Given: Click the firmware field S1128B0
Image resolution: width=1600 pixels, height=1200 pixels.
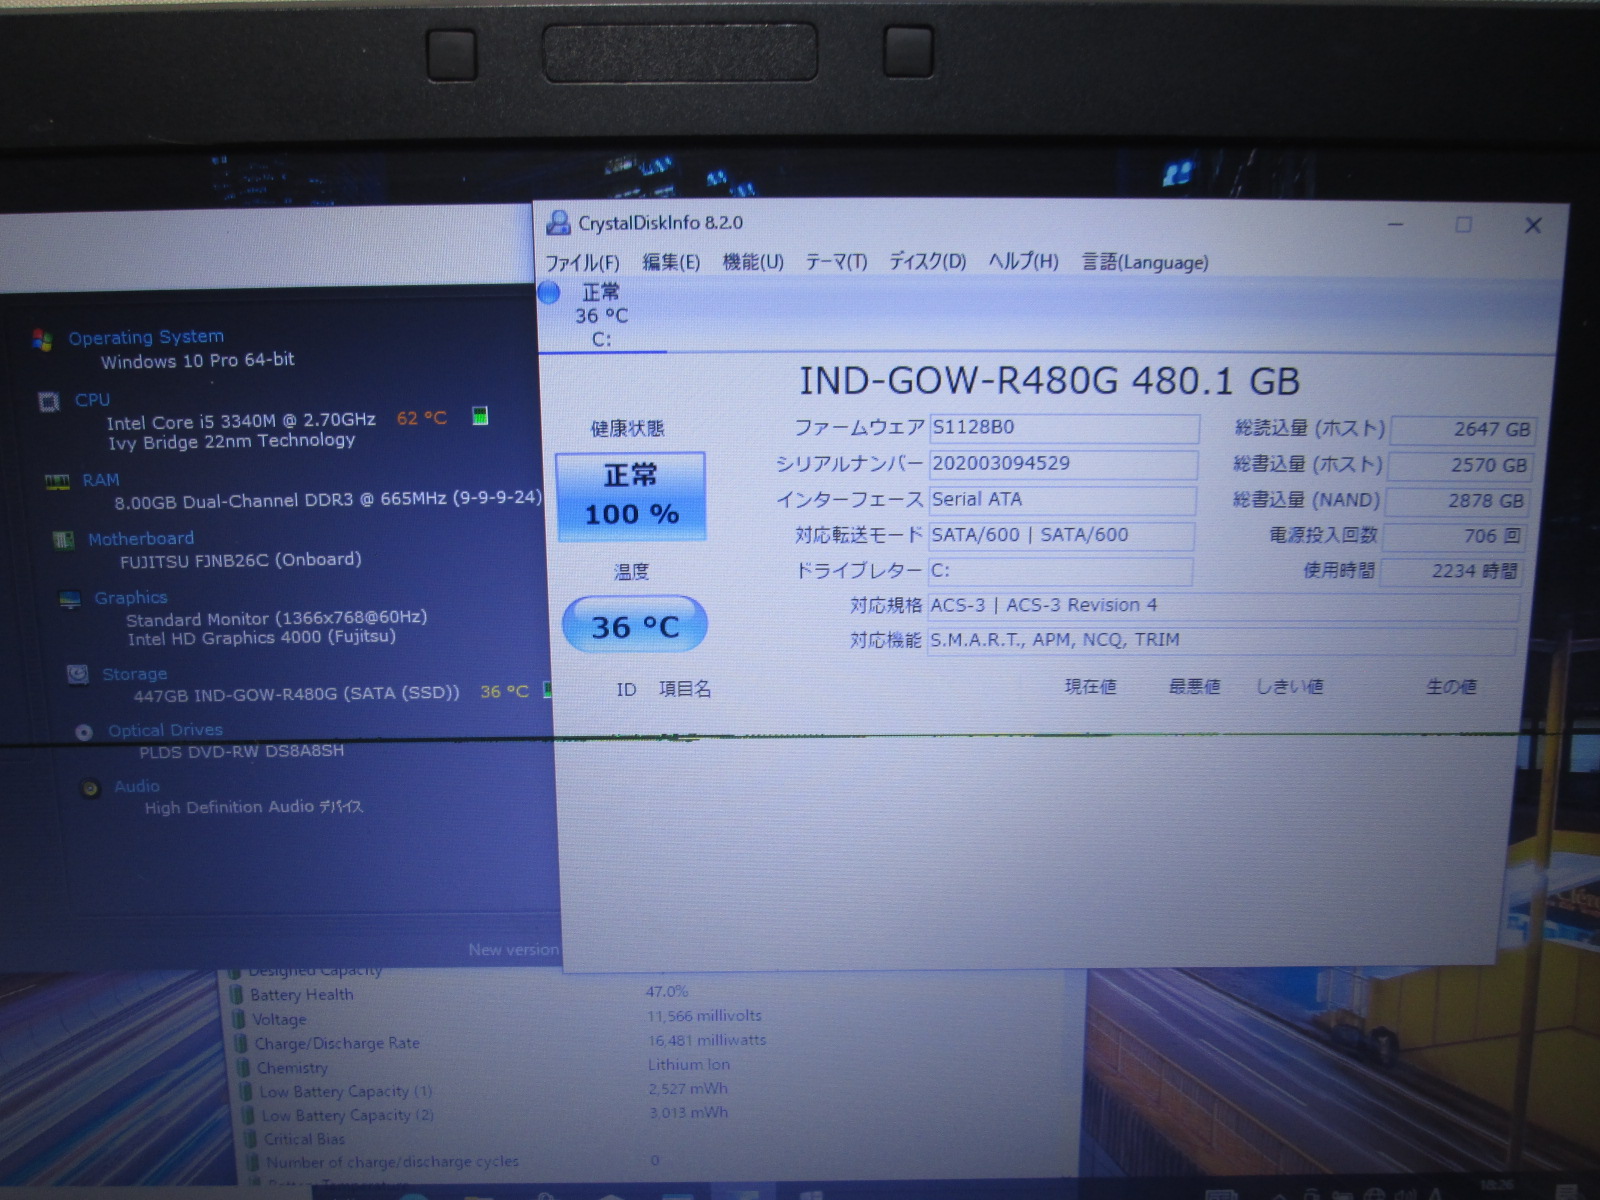Looking at the screenshot, I should coord(1064,428).
